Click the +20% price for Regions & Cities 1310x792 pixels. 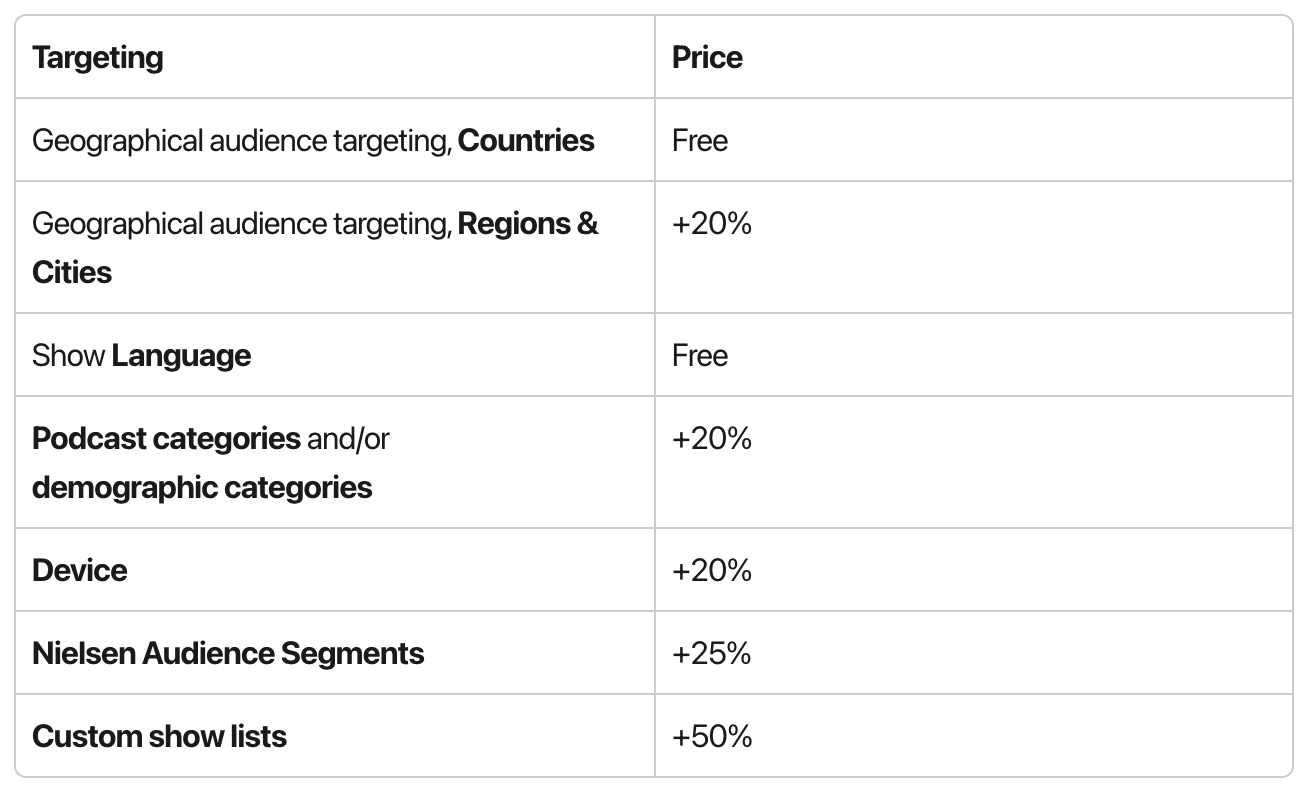[x=711, y=223]
